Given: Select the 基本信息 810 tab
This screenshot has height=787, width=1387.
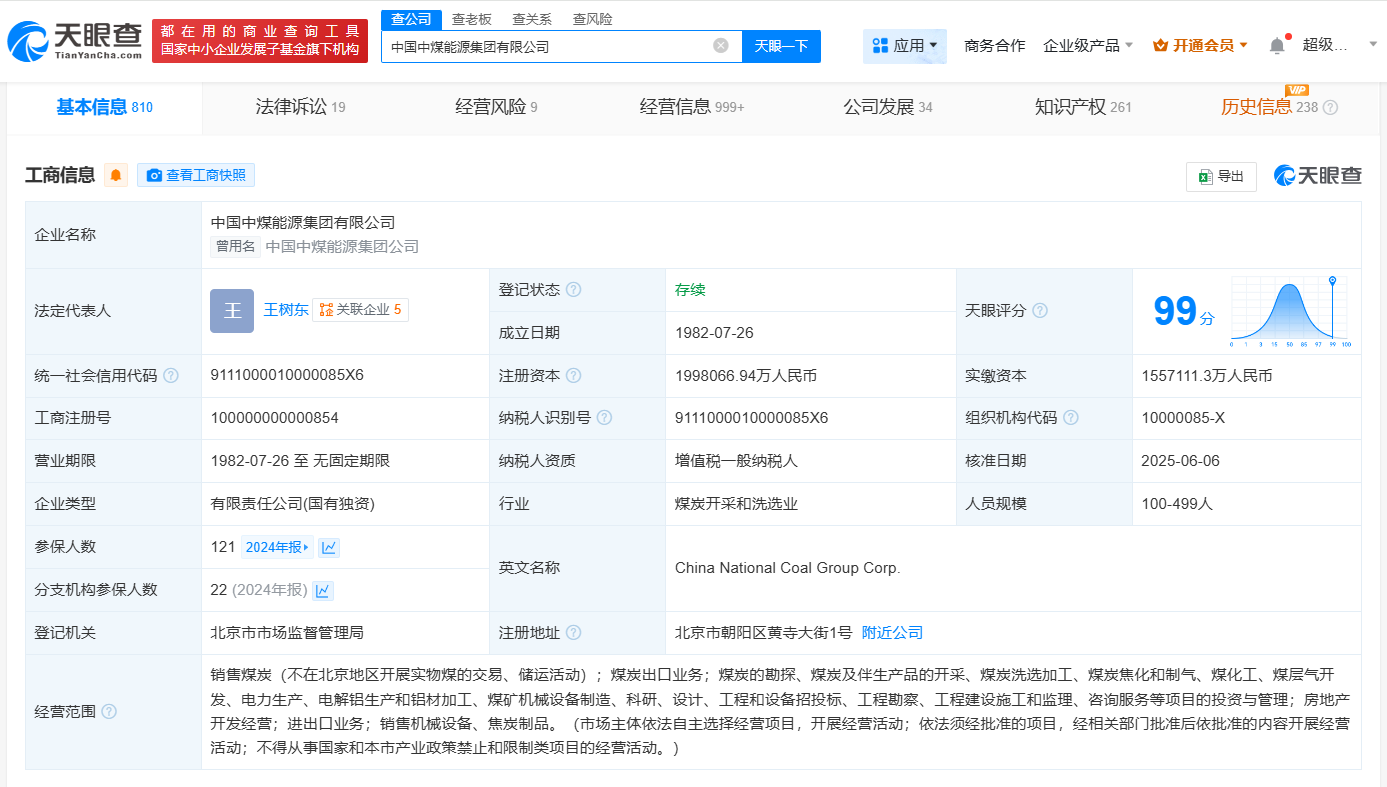Looking at the screenshot, I should point(105,108).
